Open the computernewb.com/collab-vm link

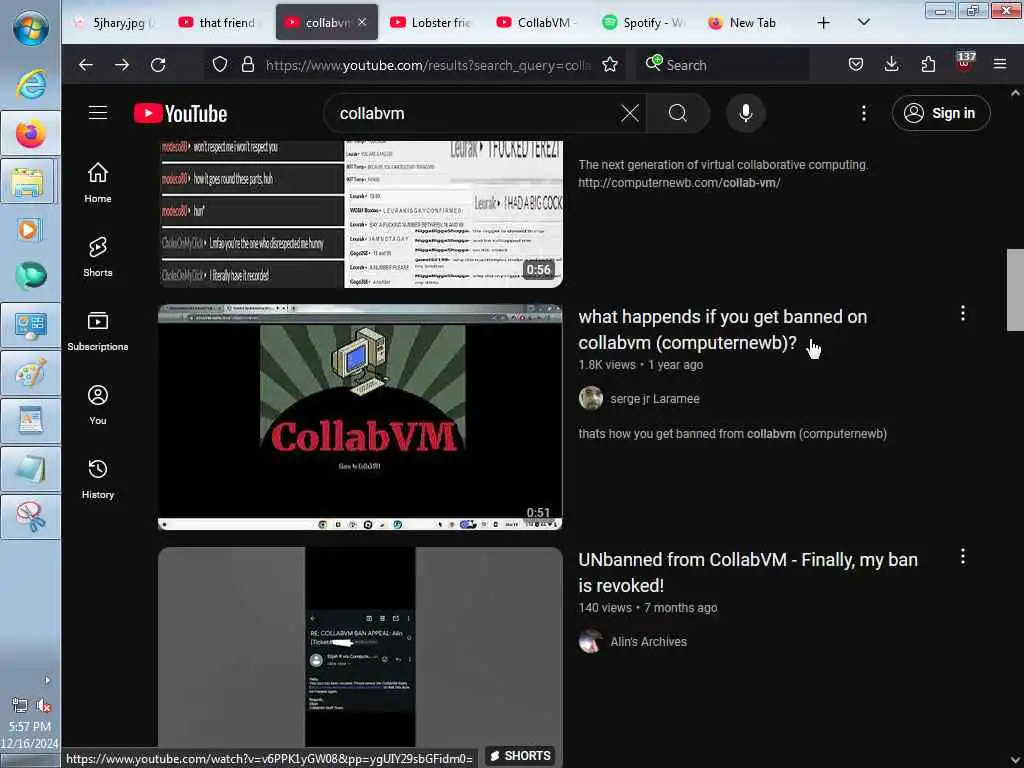click(x=679, y=183)
